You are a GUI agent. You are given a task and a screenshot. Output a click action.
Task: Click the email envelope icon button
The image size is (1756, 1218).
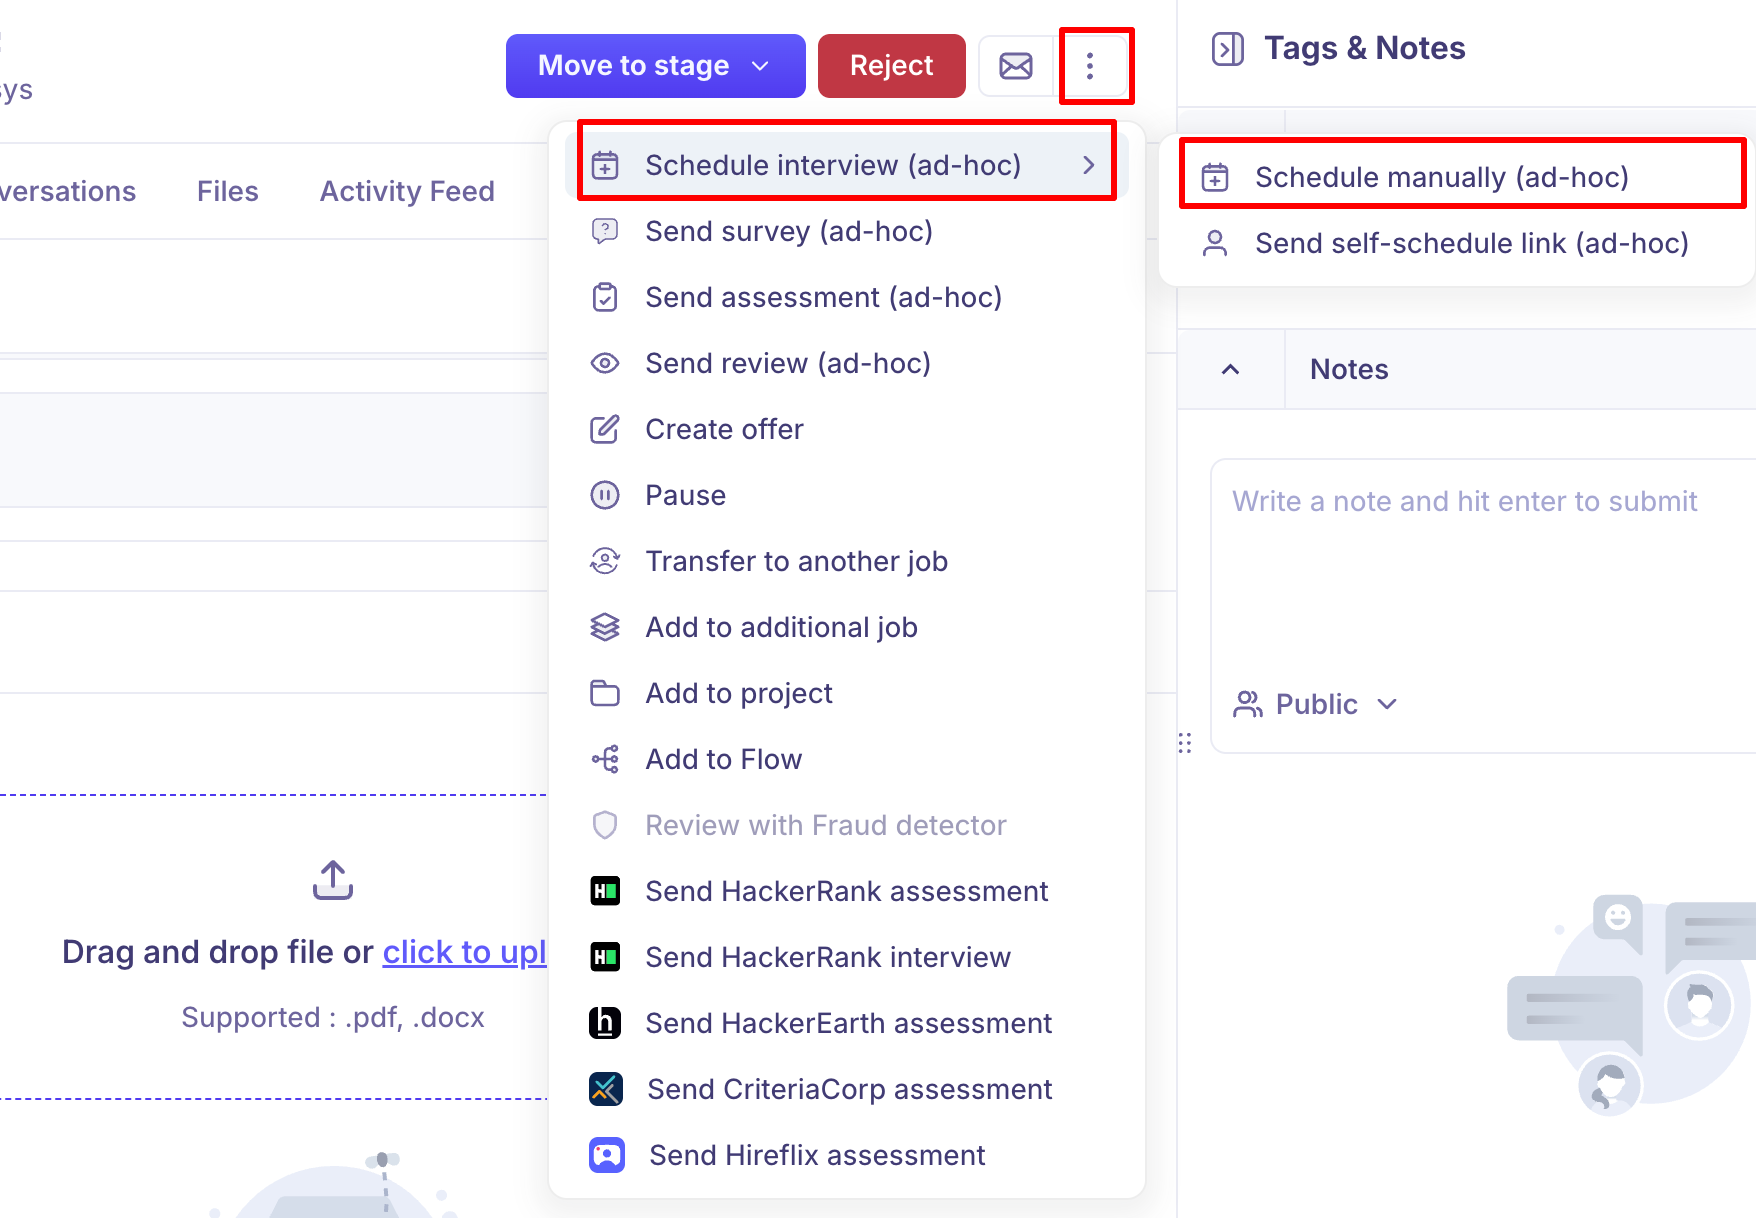1016,66
